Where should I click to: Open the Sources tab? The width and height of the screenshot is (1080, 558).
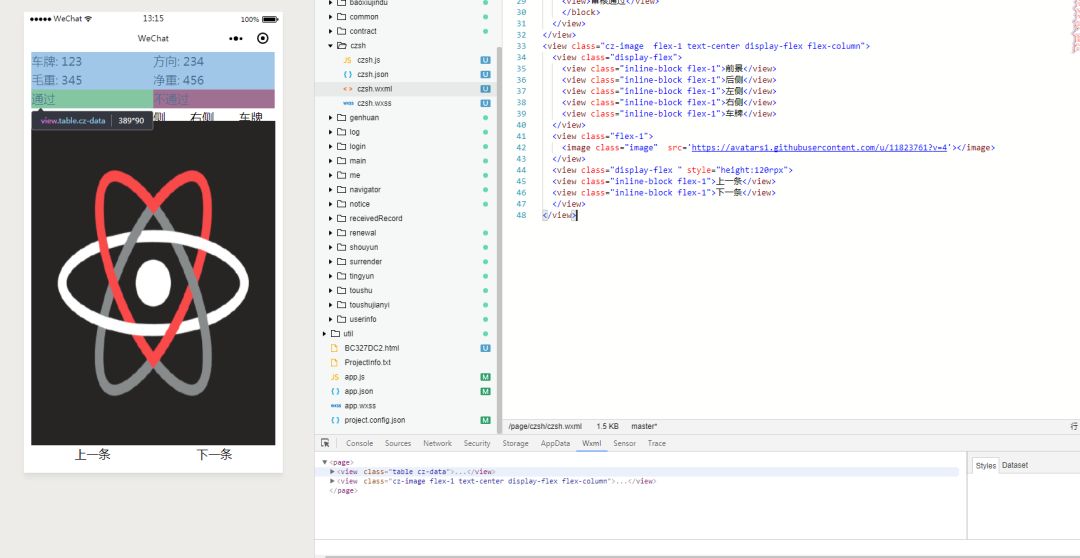398,444
